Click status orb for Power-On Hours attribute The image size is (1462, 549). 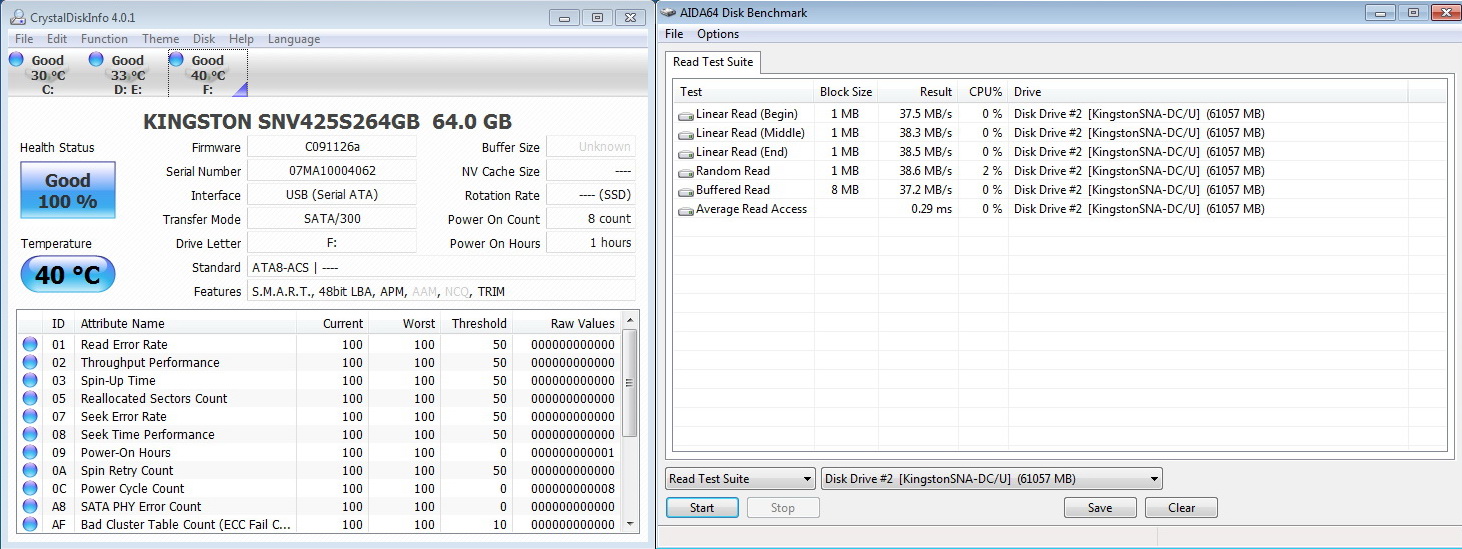(x=31, y=452)
